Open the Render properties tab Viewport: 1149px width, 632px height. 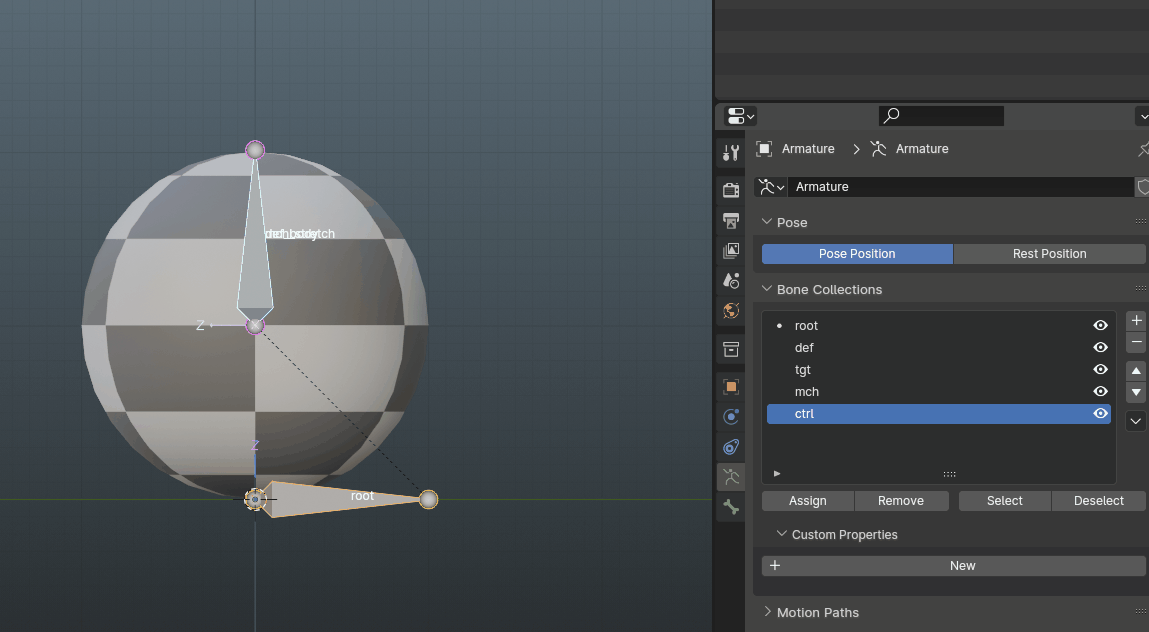[730, 189]
